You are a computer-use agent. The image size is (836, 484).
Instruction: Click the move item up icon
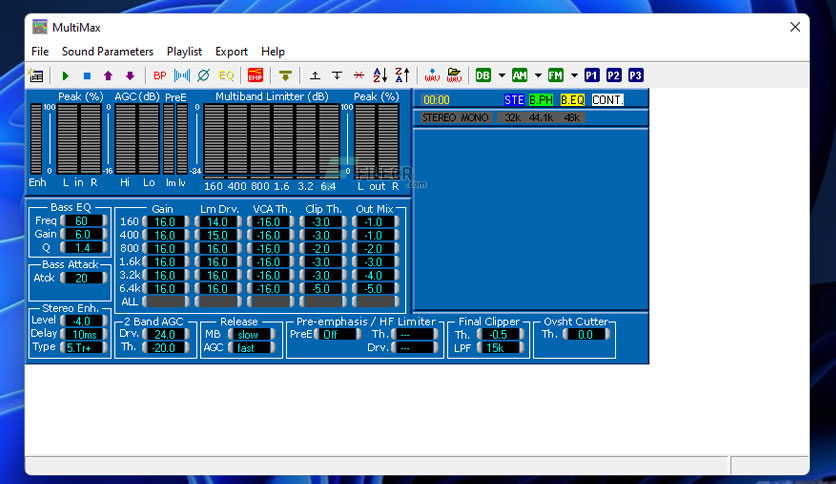(315, 76)
